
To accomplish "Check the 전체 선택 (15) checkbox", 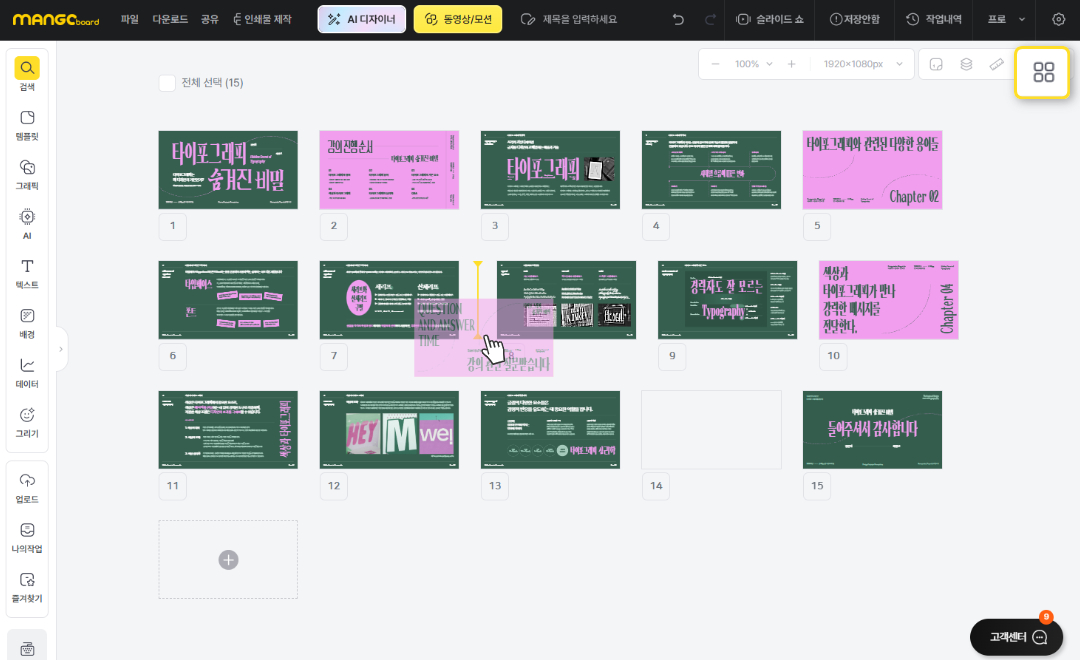I will pyautogui.click(x=167, y=83).
